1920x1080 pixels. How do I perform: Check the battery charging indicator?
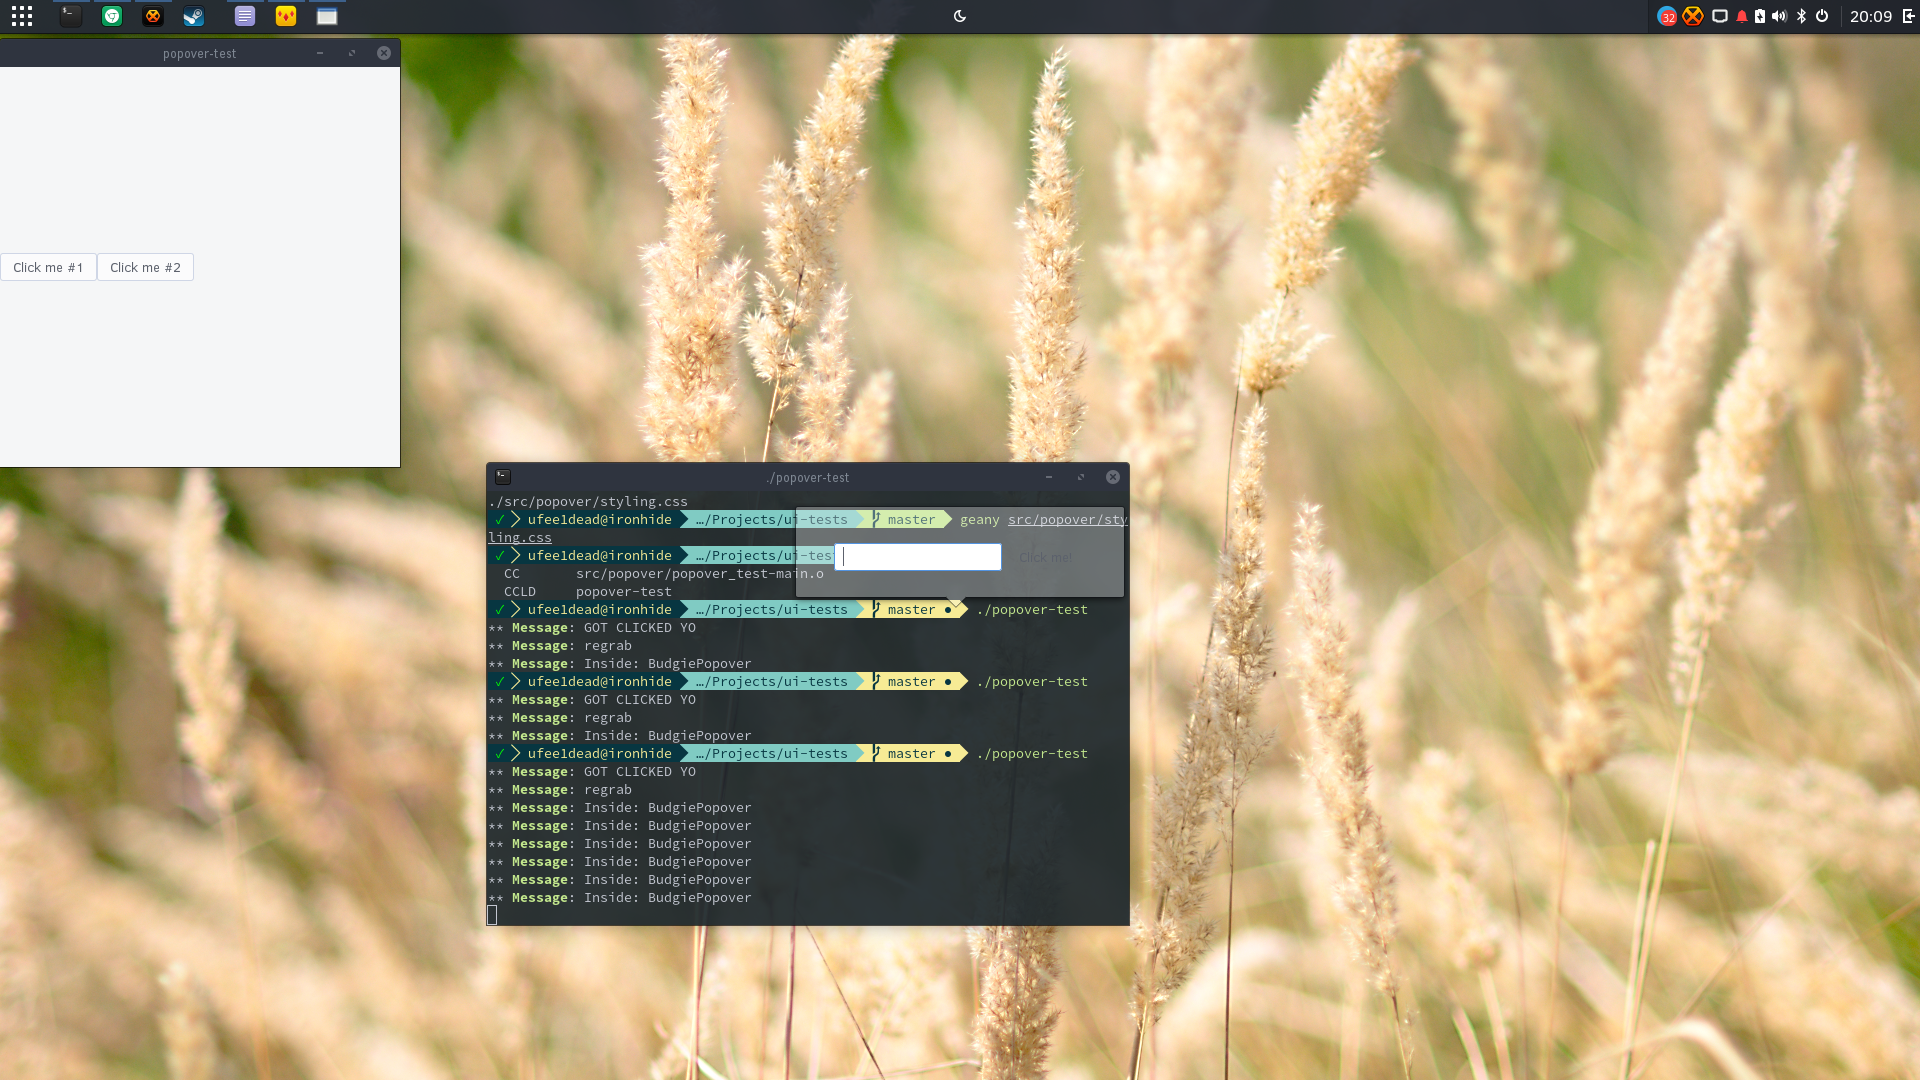click(x=1760, y=16)
